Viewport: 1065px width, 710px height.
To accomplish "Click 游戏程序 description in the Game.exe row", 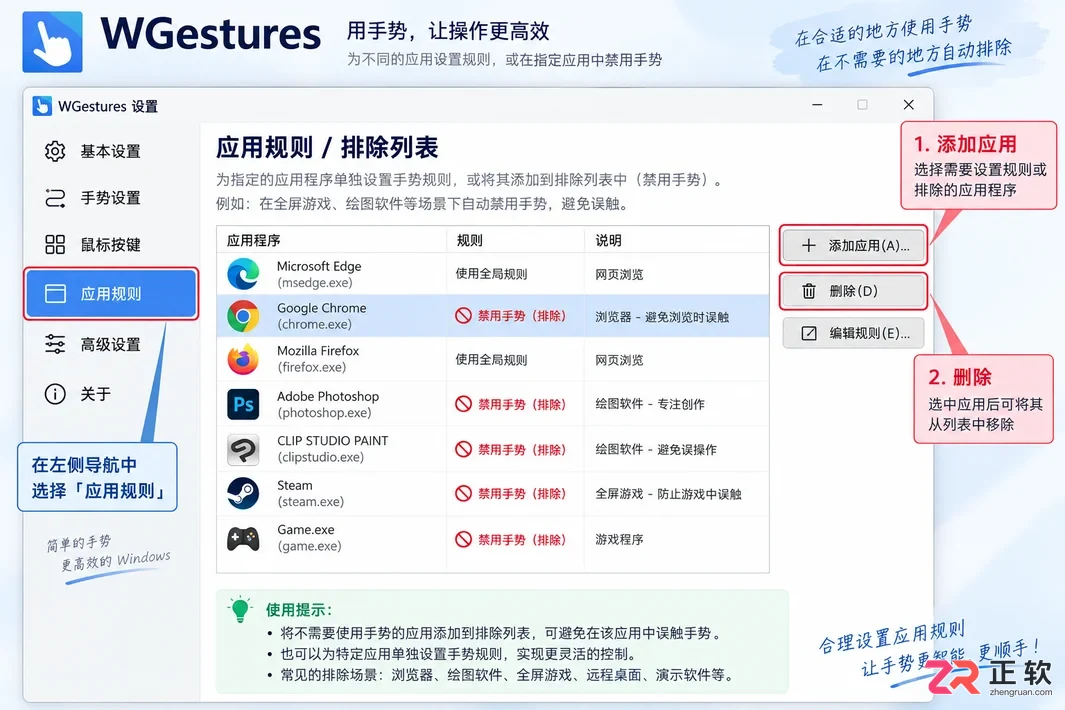I will [619, 539].
